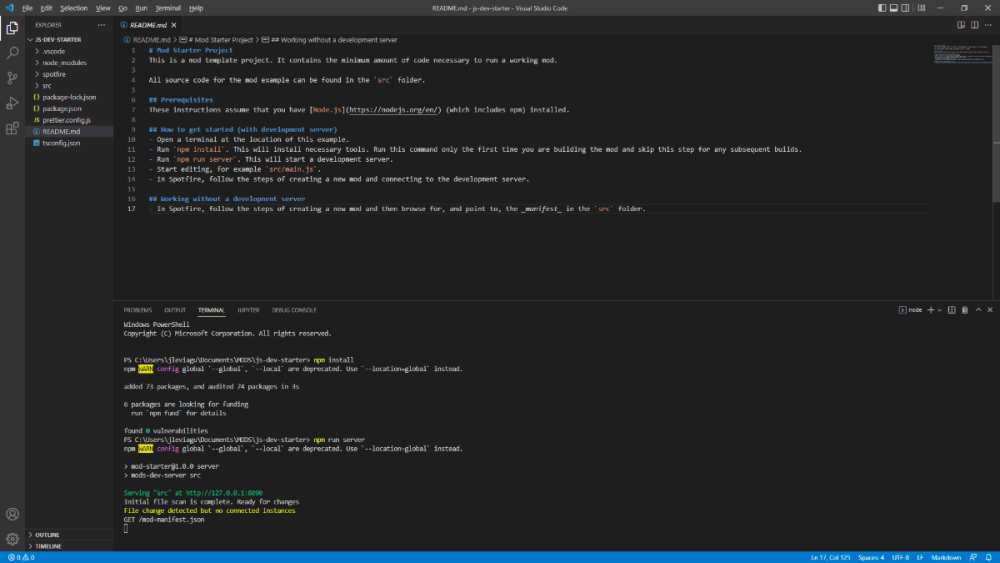
Task: Expand the src folder
Action: (x=70, y=85)
